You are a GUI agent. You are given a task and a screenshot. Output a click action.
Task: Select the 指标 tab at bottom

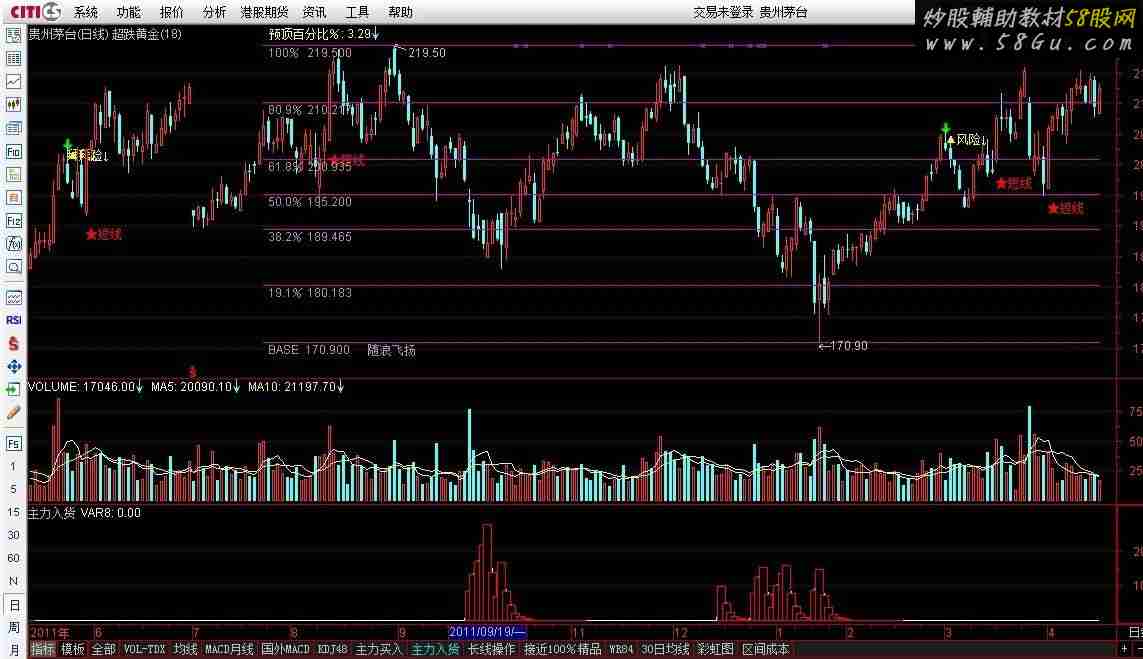42,649
